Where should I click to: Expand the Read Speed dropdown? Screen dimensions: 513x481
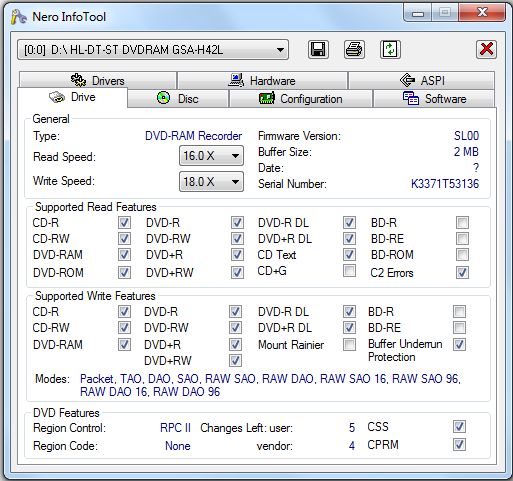pyautogui.click(x=211, y=156)
